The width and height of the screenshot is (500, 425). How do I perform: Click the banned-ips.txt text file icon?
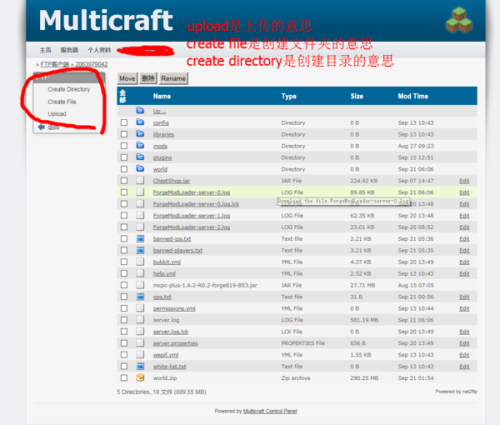(140, 238)
